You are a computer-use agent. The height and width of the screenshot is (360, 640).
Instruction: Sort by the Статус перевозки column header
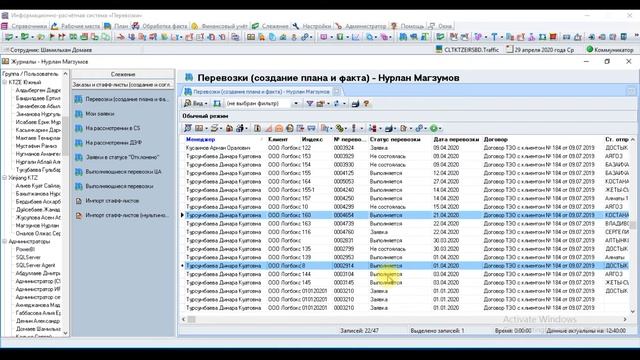(395, 139)
